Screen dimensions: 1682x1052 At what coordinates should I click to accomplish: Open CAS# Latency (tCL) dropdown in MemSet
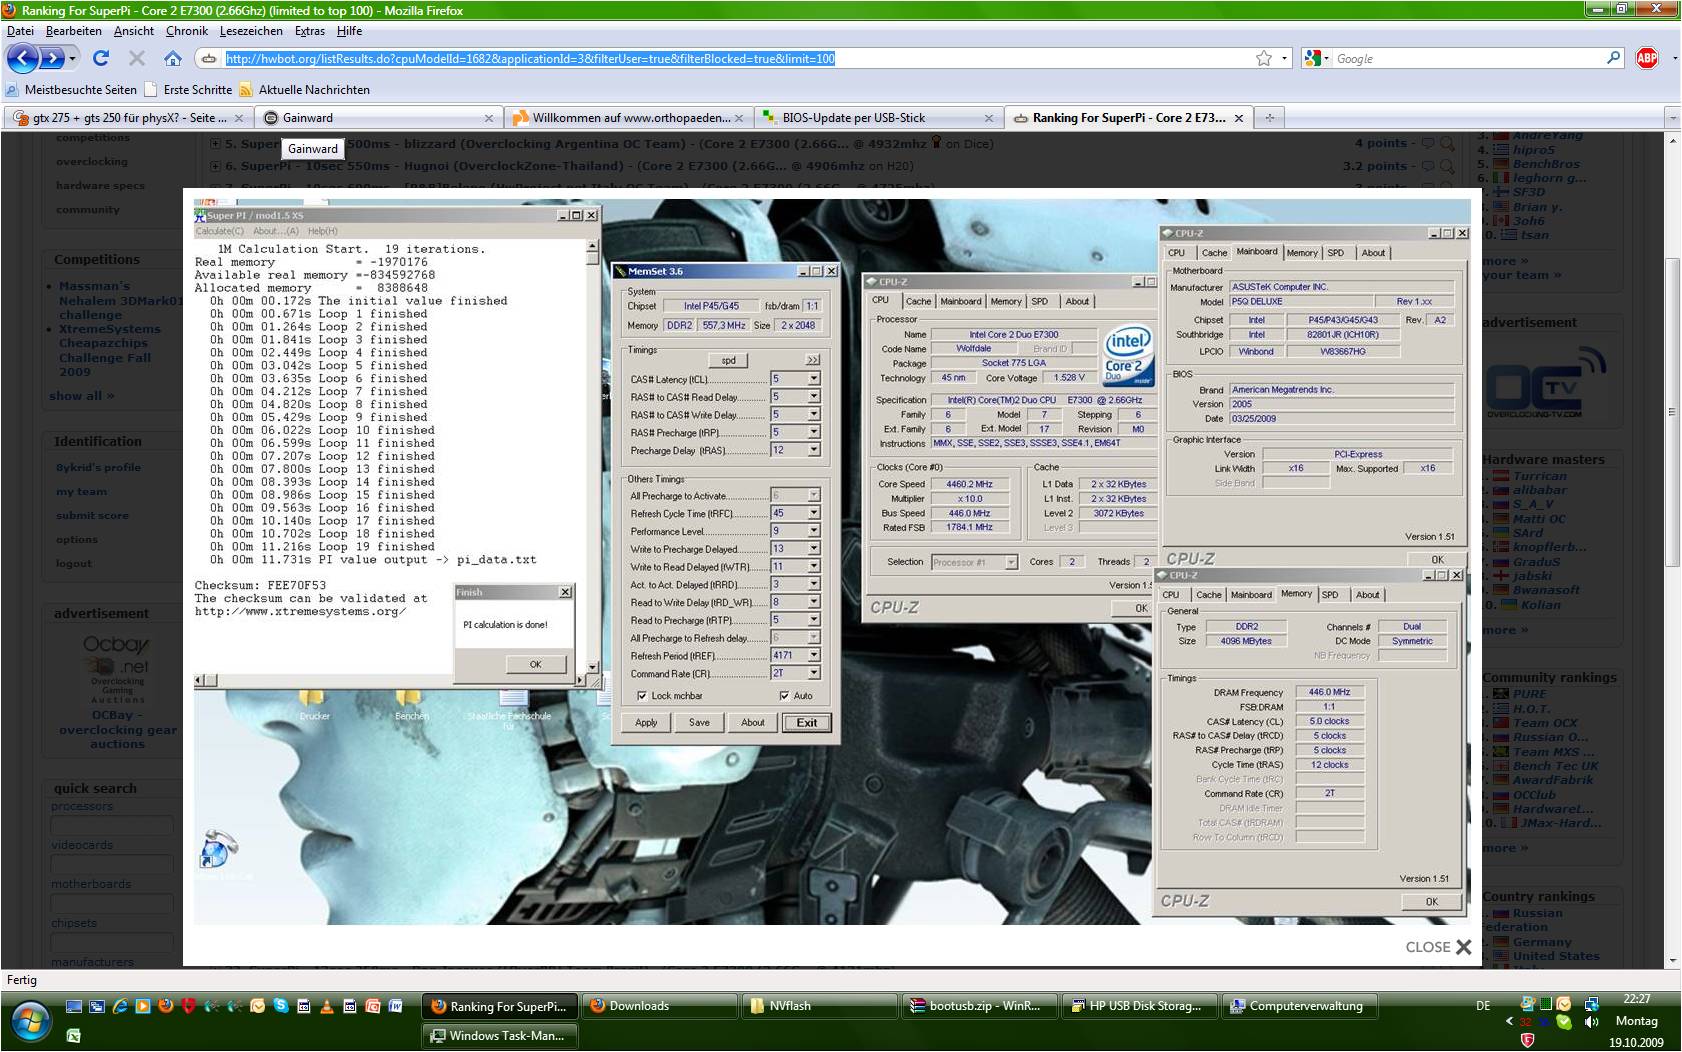pyautogui.click(x=814, y=379)
